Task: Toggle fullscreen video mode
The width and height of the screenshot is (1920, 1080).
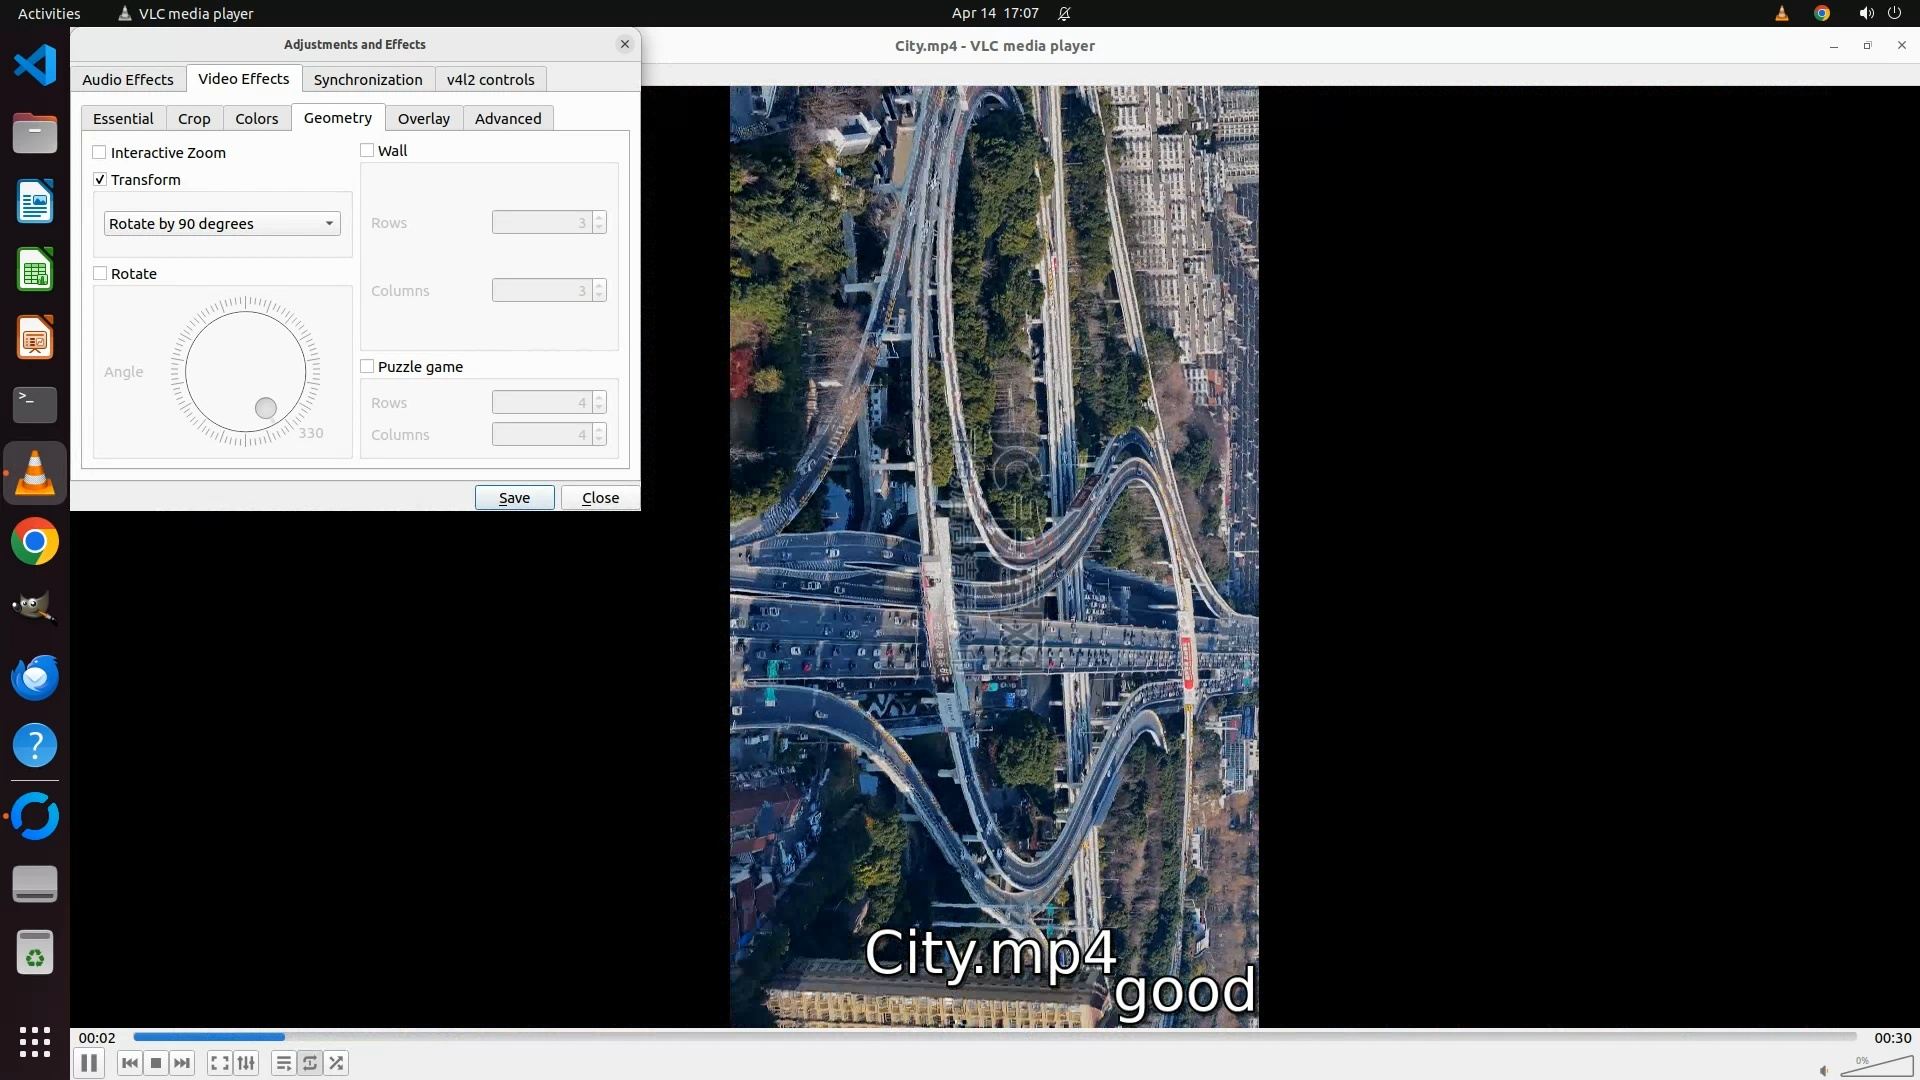Action: [x=220, y=1063]
